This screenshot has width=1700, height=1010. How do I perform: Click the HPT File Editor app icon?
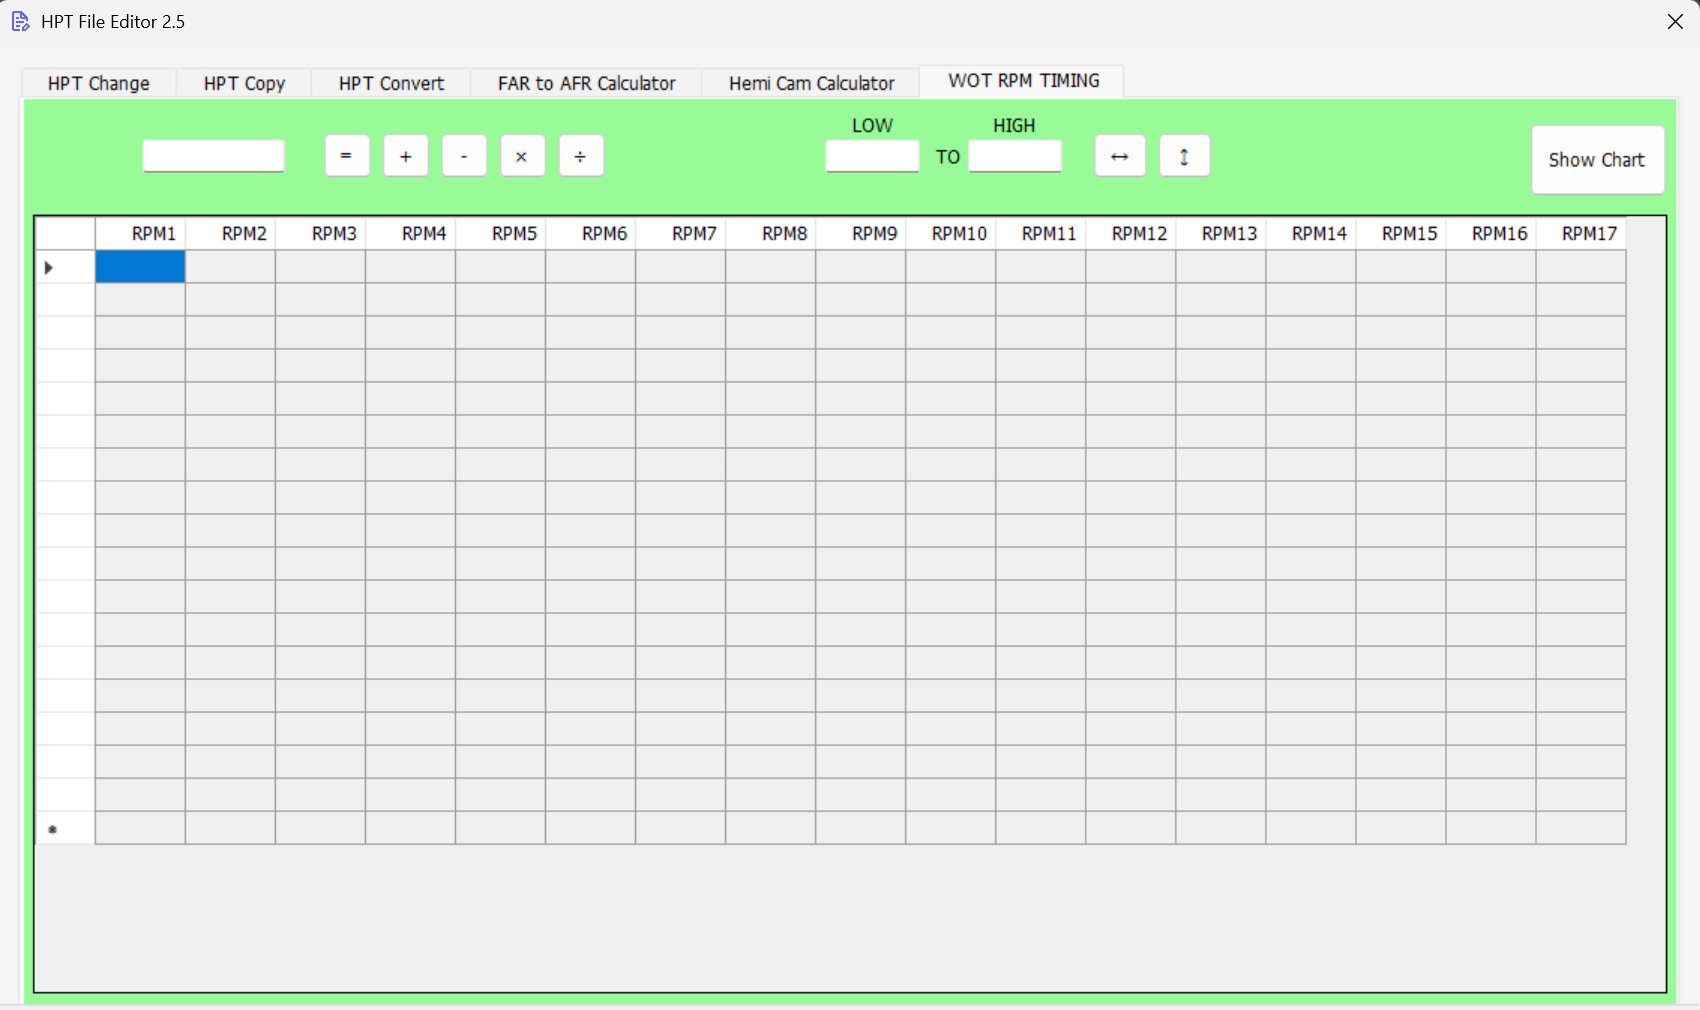tap(20, 21)
